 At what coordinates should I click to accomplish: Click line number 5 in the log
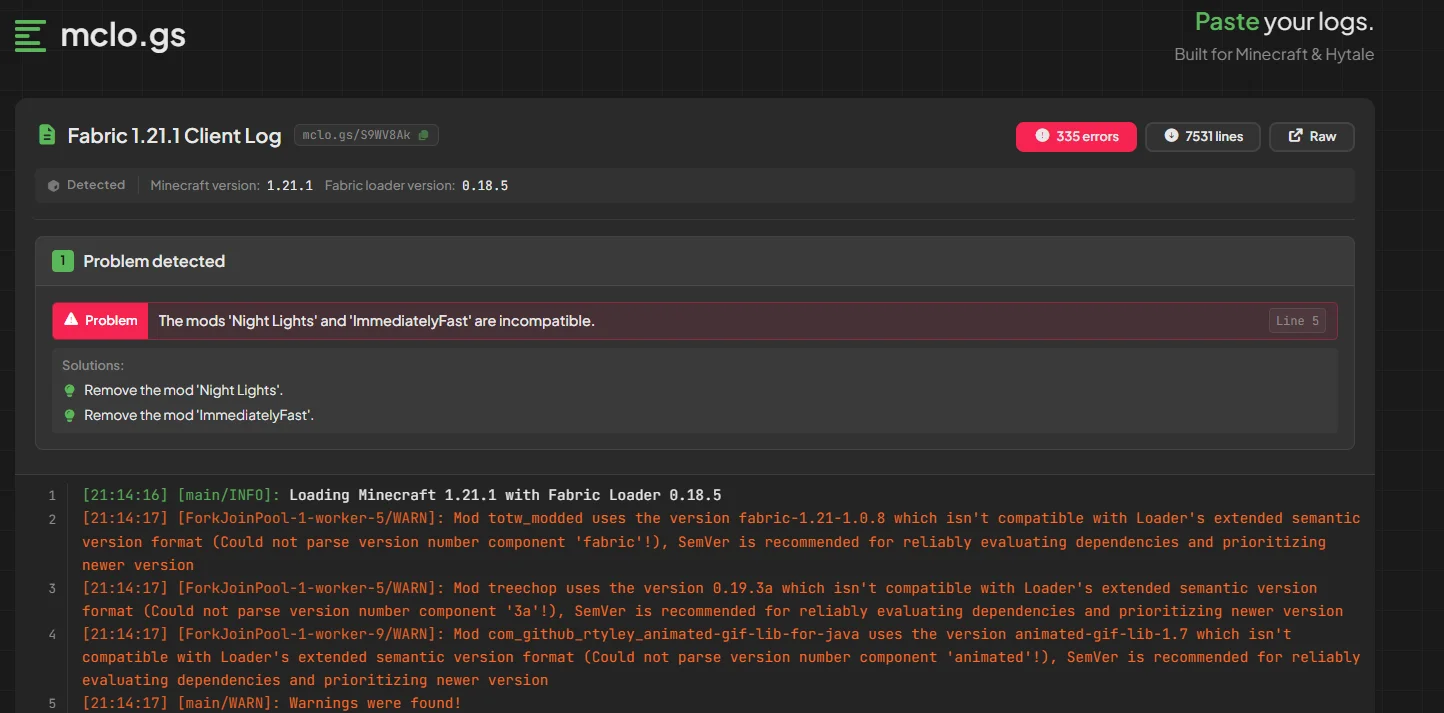pos(52,704)
